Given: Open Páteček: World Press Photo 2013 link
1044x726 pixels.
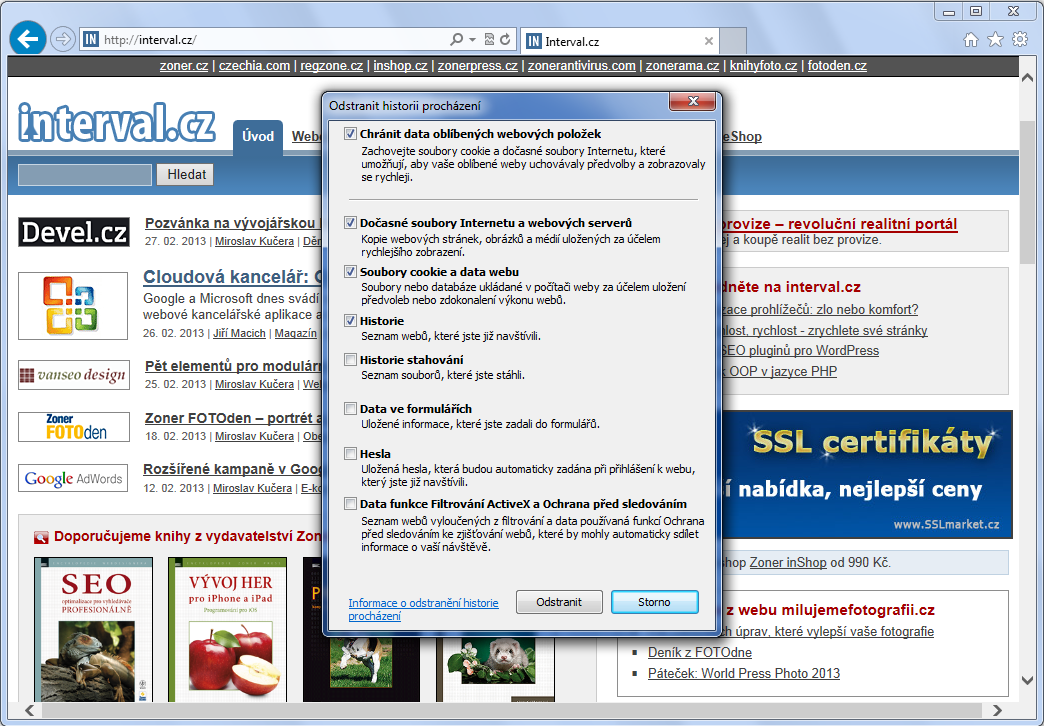Looking at the screenshot, I should (744, 673).
